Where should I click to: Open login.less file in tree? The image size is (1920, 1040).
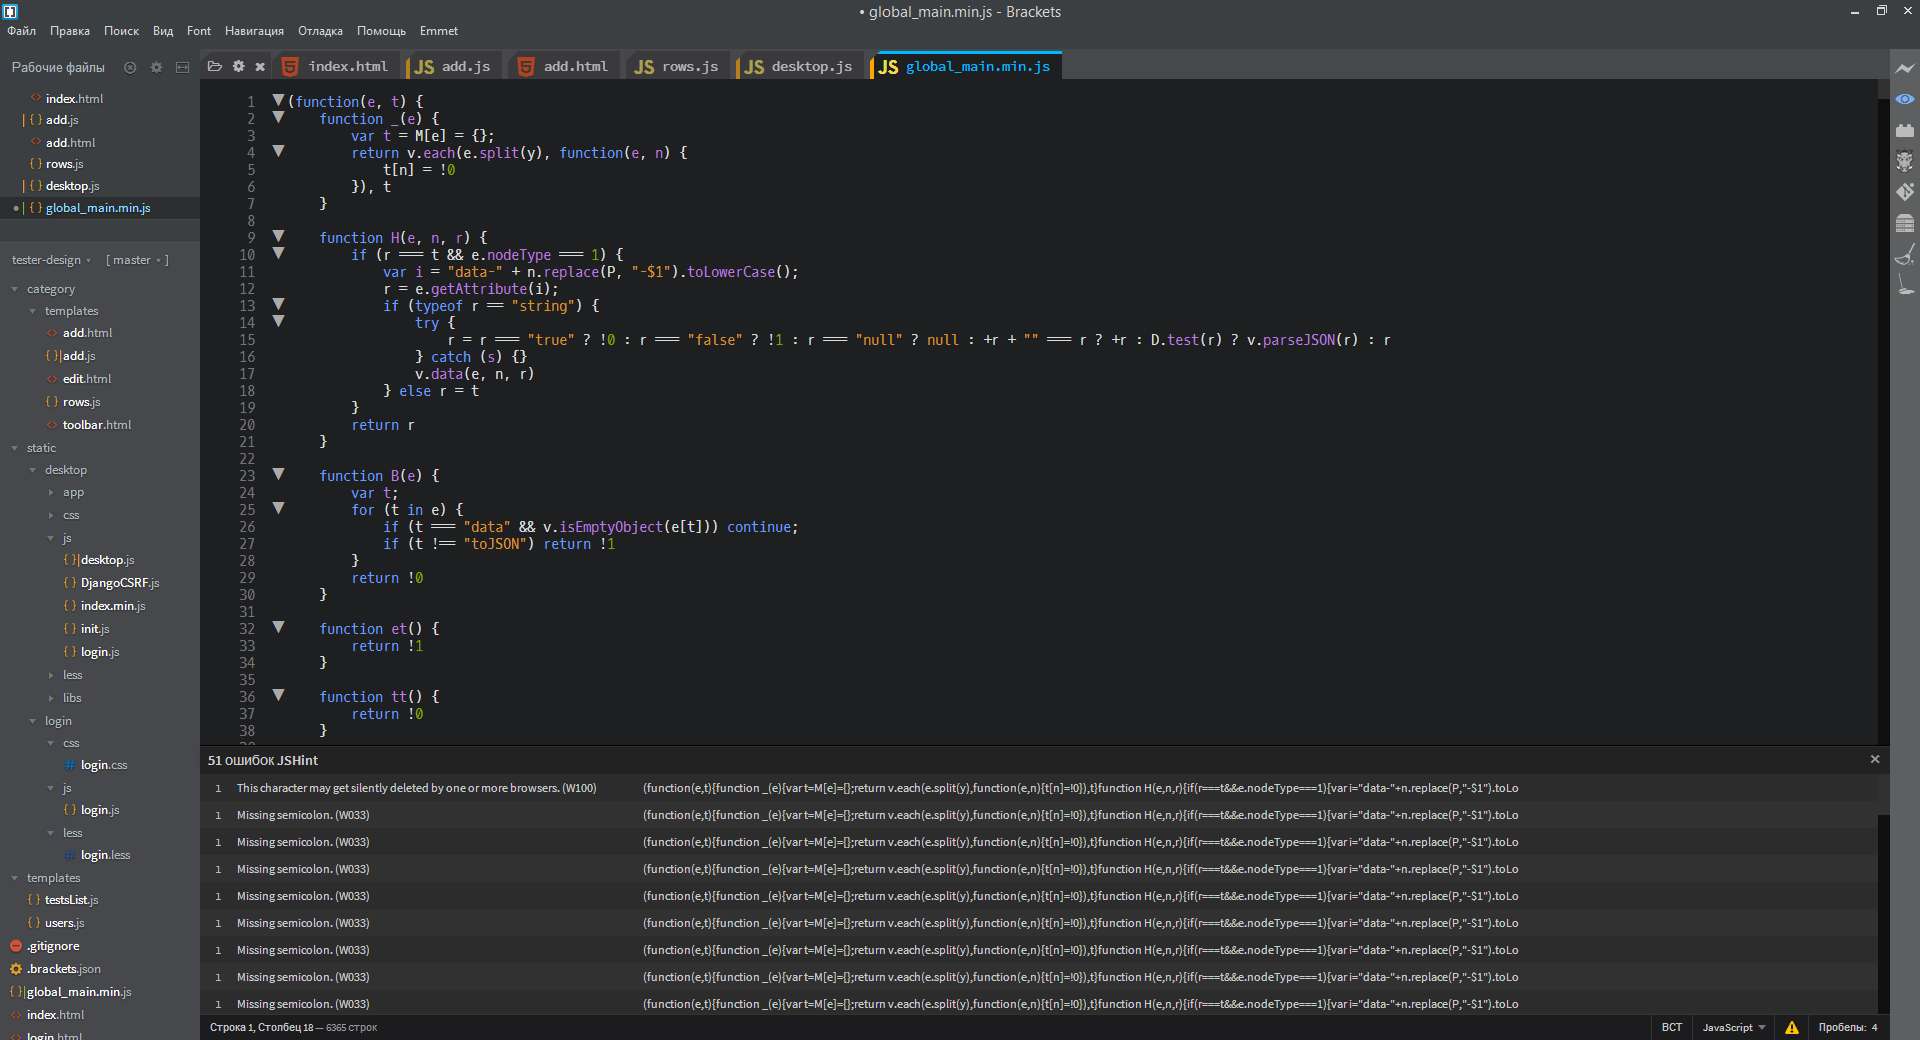(105, 855)
